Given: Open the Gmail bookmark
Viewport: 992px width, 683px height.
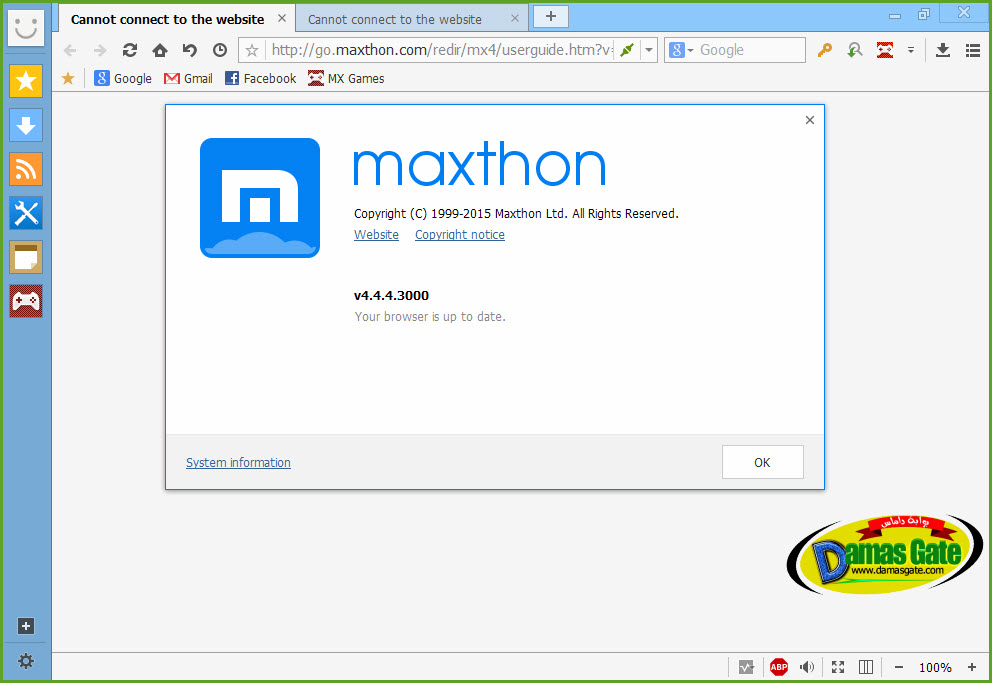Looking at the screenshot, I should coord(189,78).
